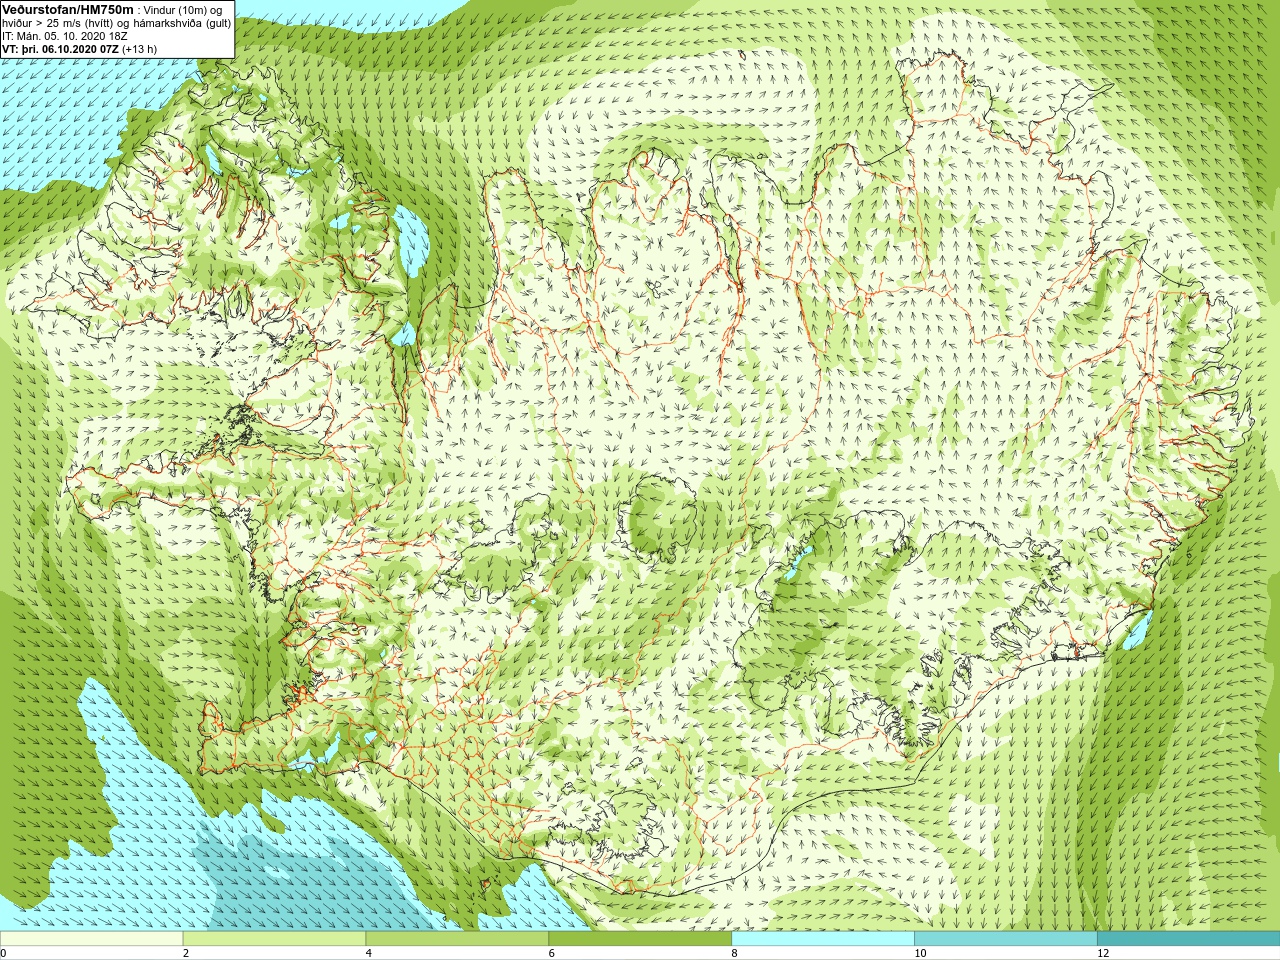1280x960 pixels.
Task: Click the '0' scale label
Action: point(3,953)
